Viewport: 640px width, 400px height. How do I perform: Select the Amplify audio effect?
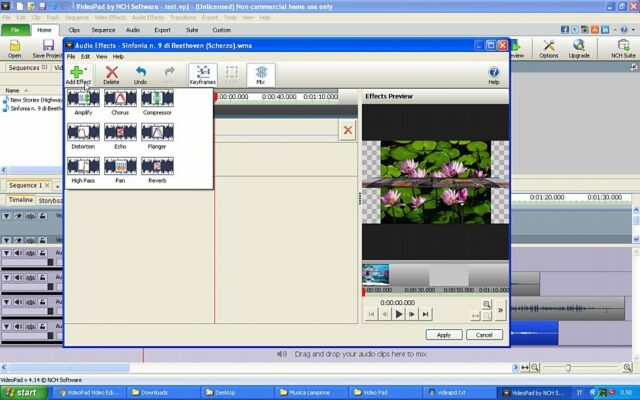click(83, 101)
